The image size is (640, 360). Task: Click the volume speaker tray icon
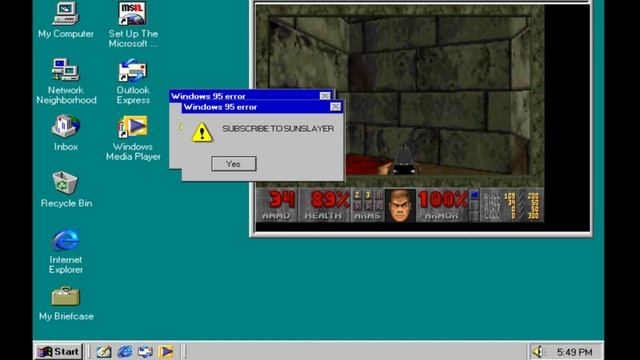[538, 351]
